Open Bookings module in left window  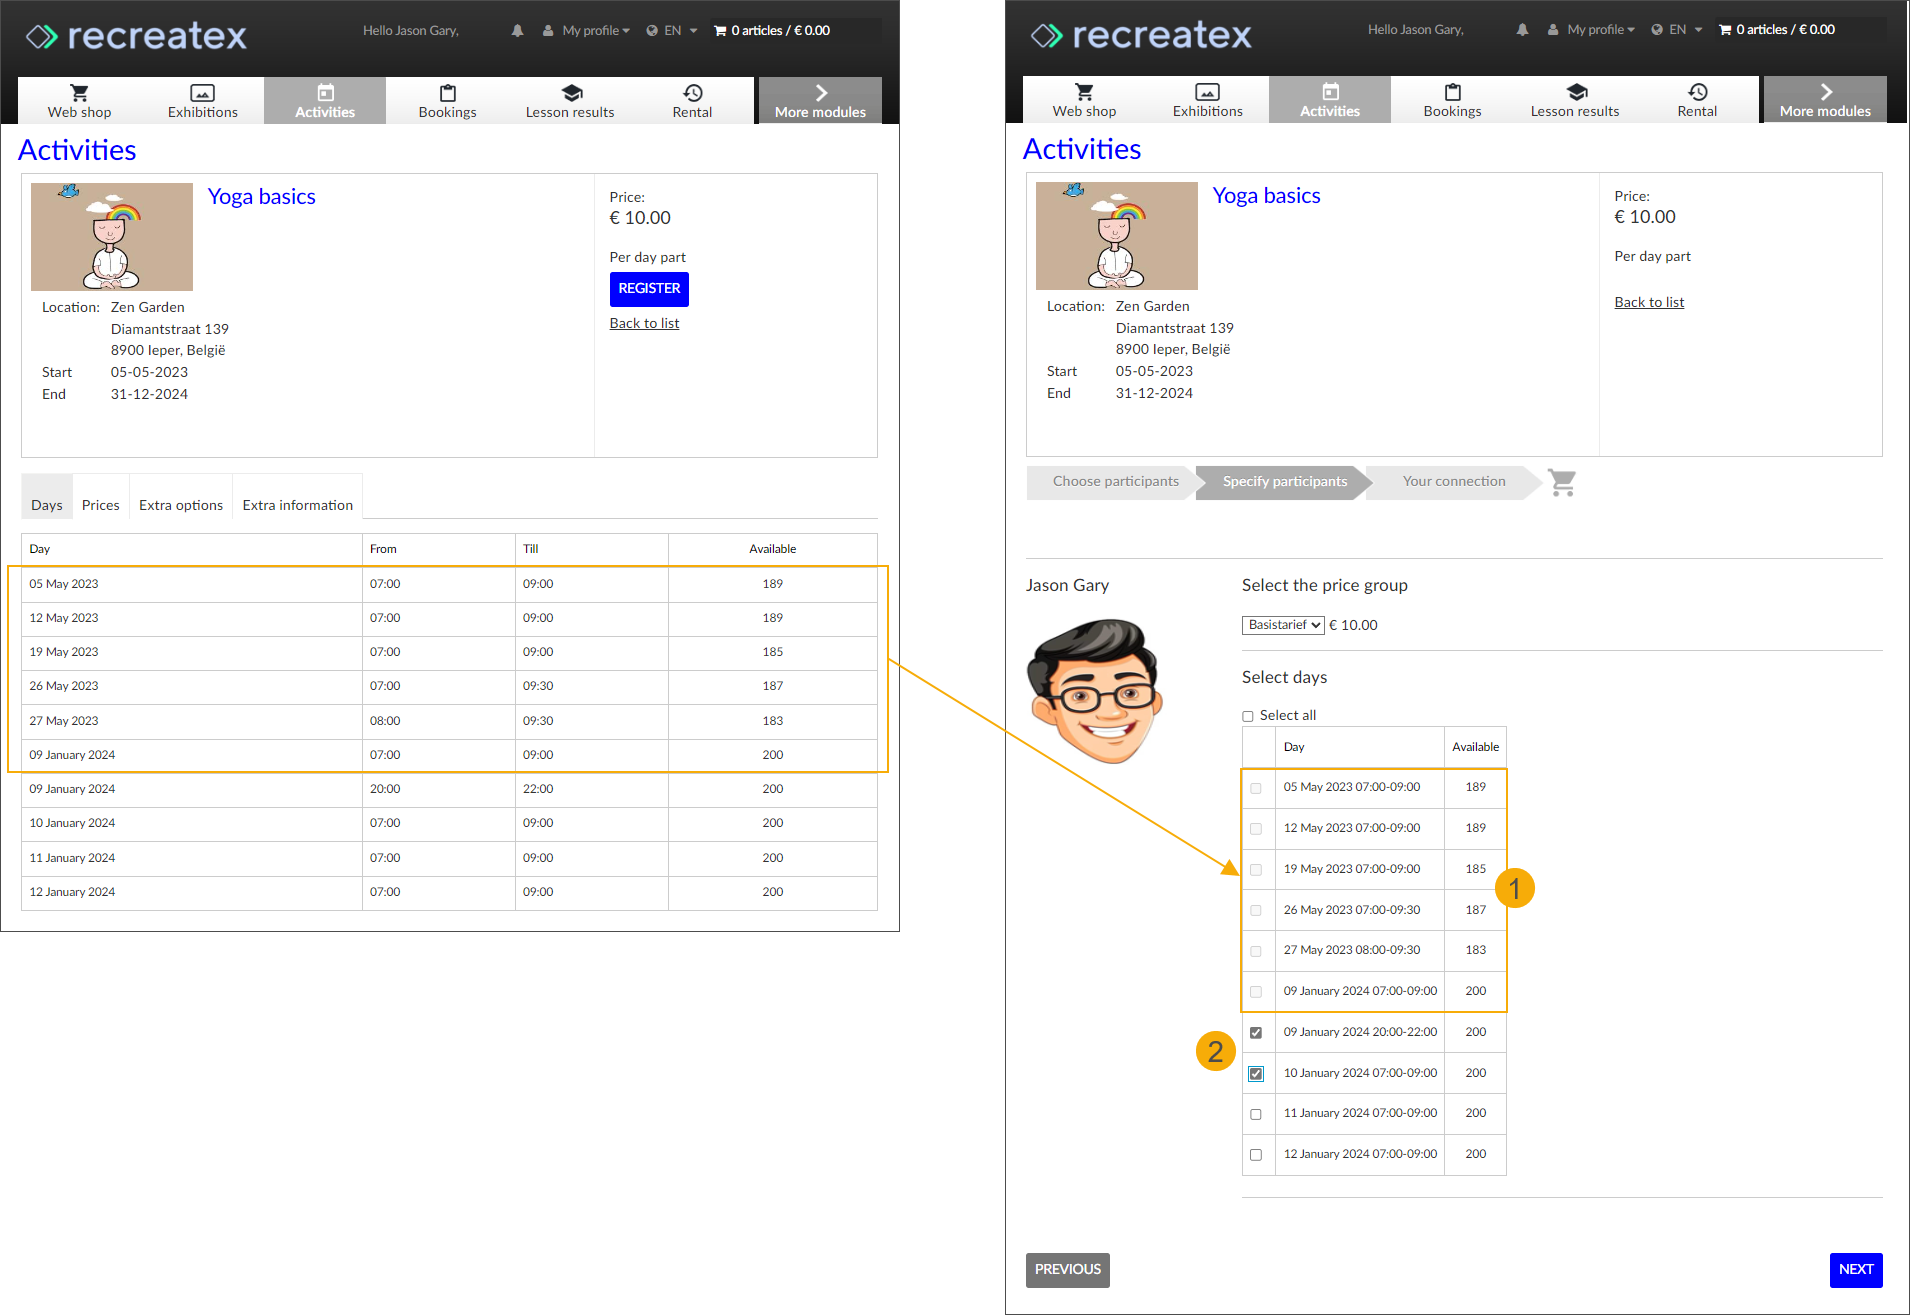pos(447,101)
